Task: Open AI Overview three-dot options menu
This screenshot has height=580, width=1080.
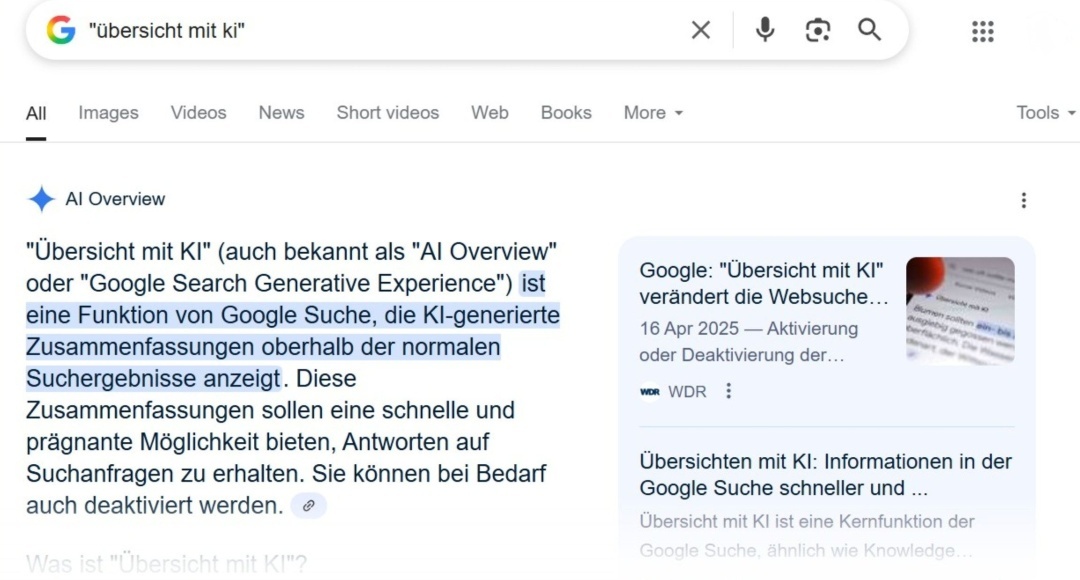Action: [x=1024, y=200]
